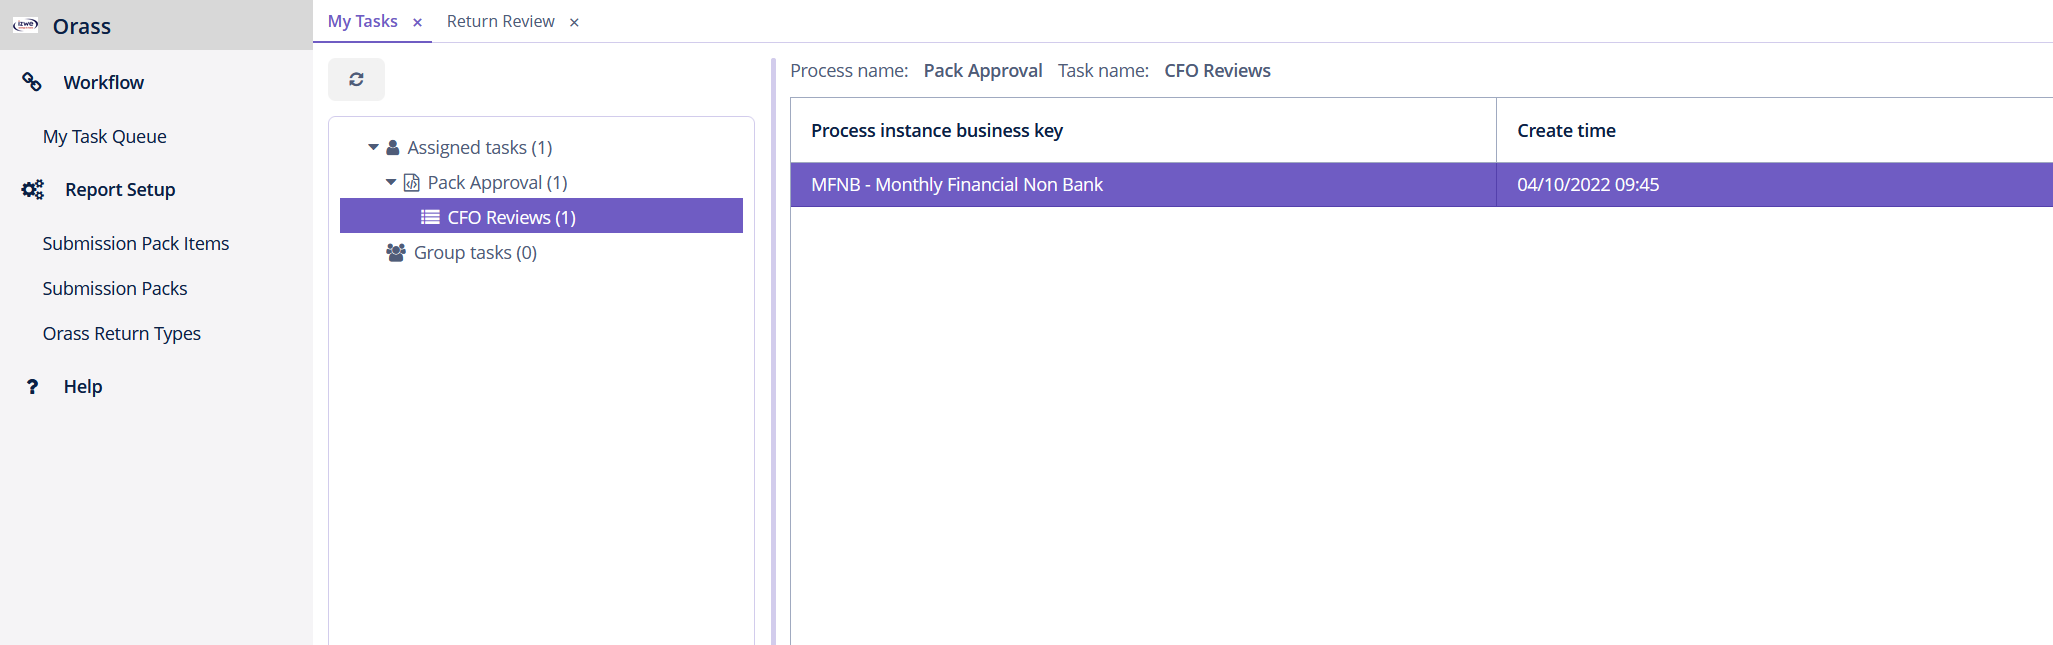The image size is (2053, 645).
Task: Click the Workflow link icon in sidebar
Action: click(x=32, y=82)
